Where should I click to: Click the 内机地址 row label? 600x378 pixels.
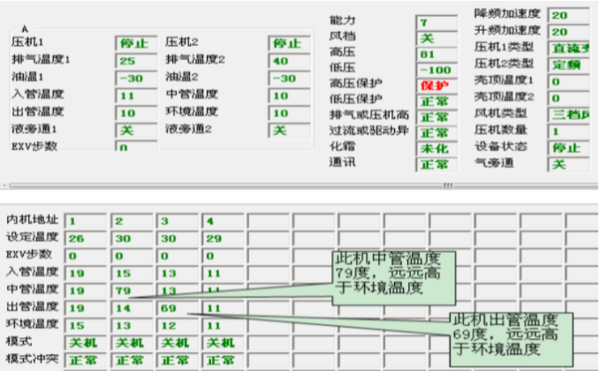[x=32, y=220]
